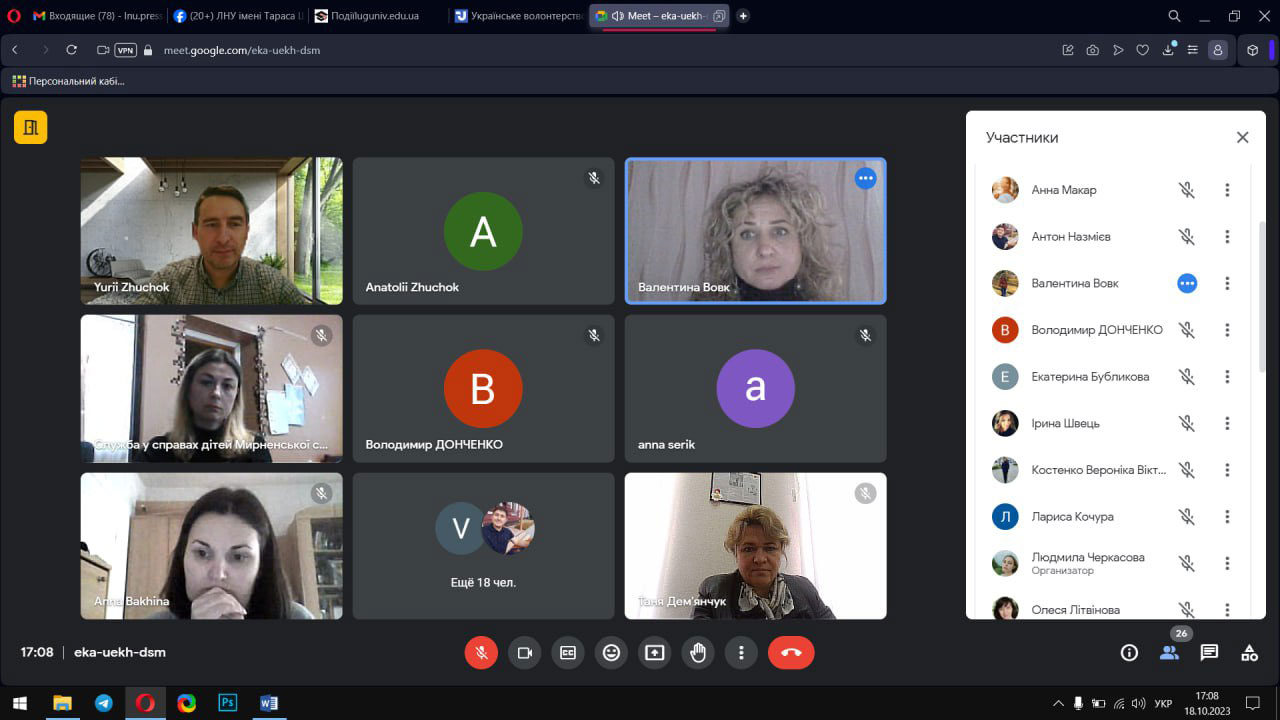Open Photoshop from the taskbar

(x=228, y=703)
